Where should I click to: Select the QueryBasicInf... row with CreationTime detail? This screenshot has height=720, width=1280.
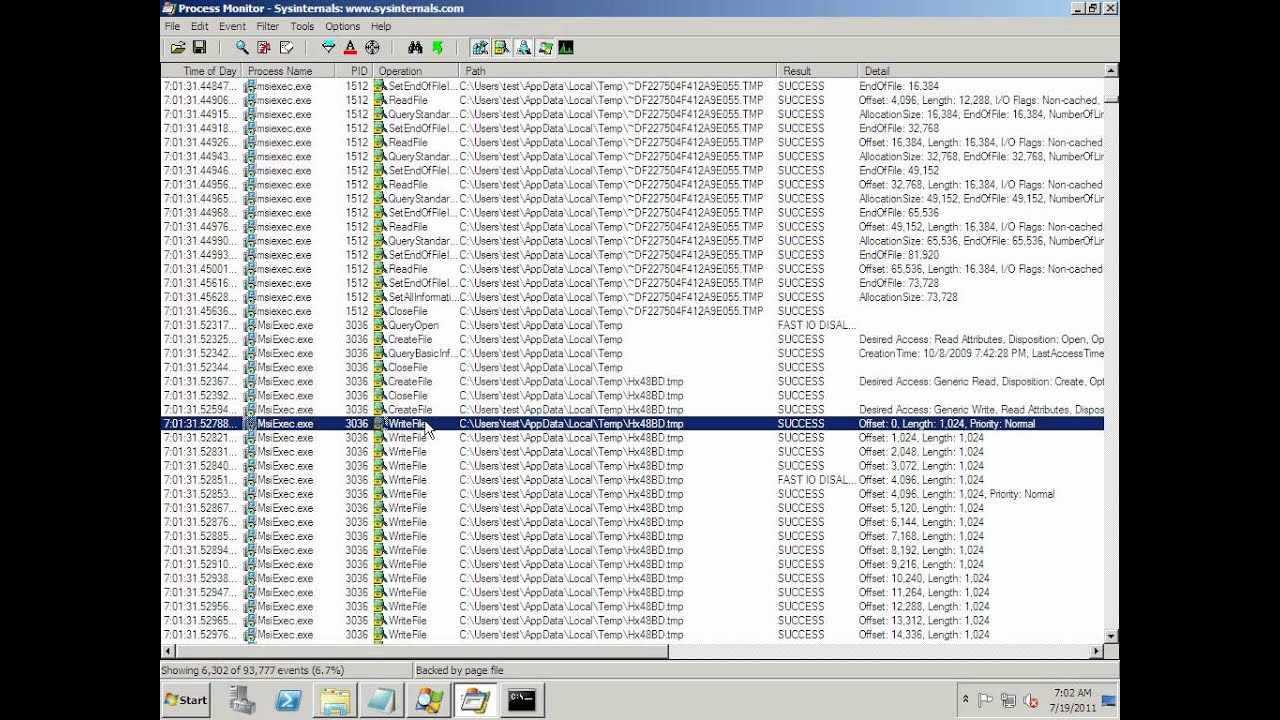click(x=632, y=354)
